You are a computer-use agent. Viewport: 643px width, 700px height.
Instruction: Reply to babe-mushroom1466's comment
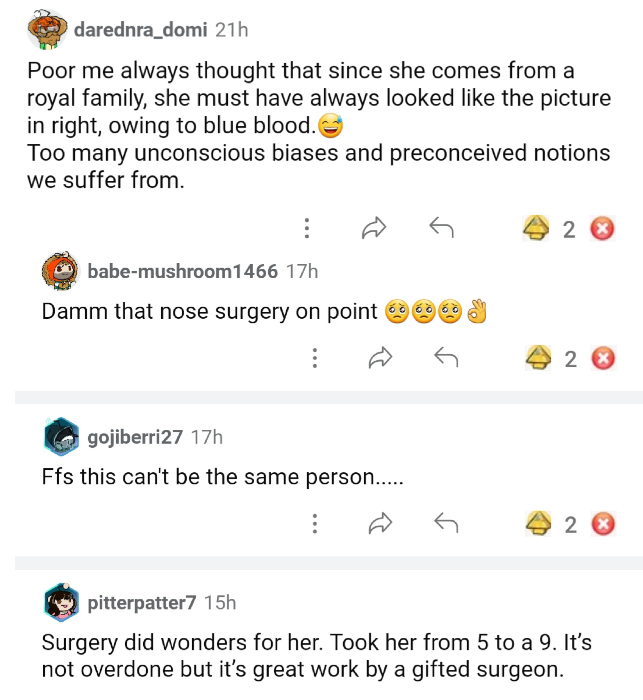[447, 358]
